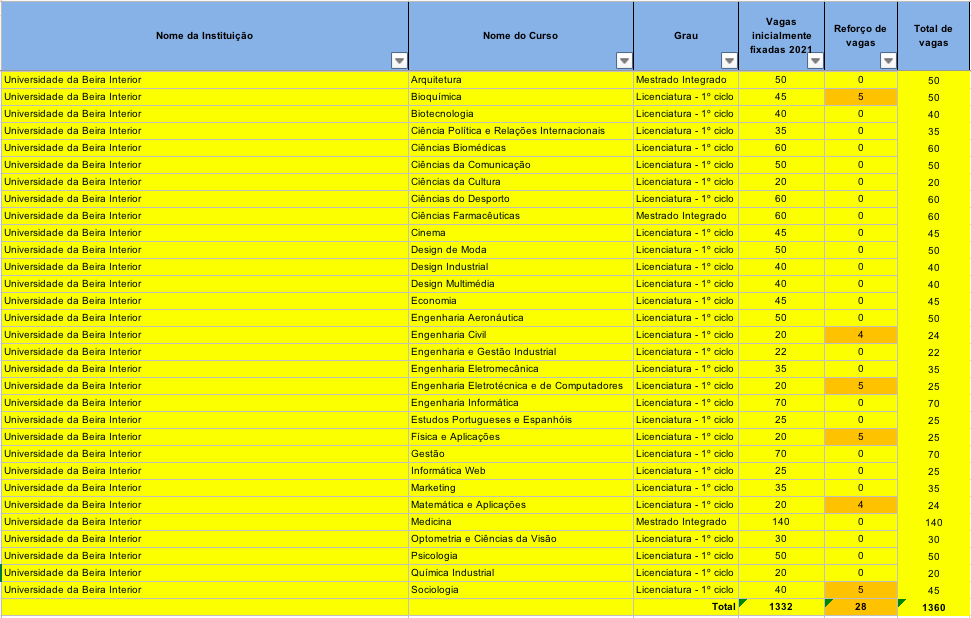Click the 1332 total initial vagas cell
The height and width of the screenshot is (618, 971).
tap(780, 607)
